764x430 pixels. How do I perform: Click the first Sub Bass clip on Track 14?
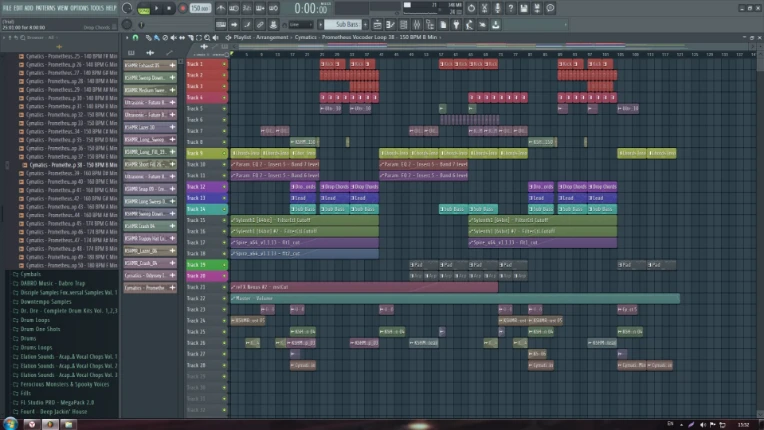pyautogui.click(x=305, y=209)
